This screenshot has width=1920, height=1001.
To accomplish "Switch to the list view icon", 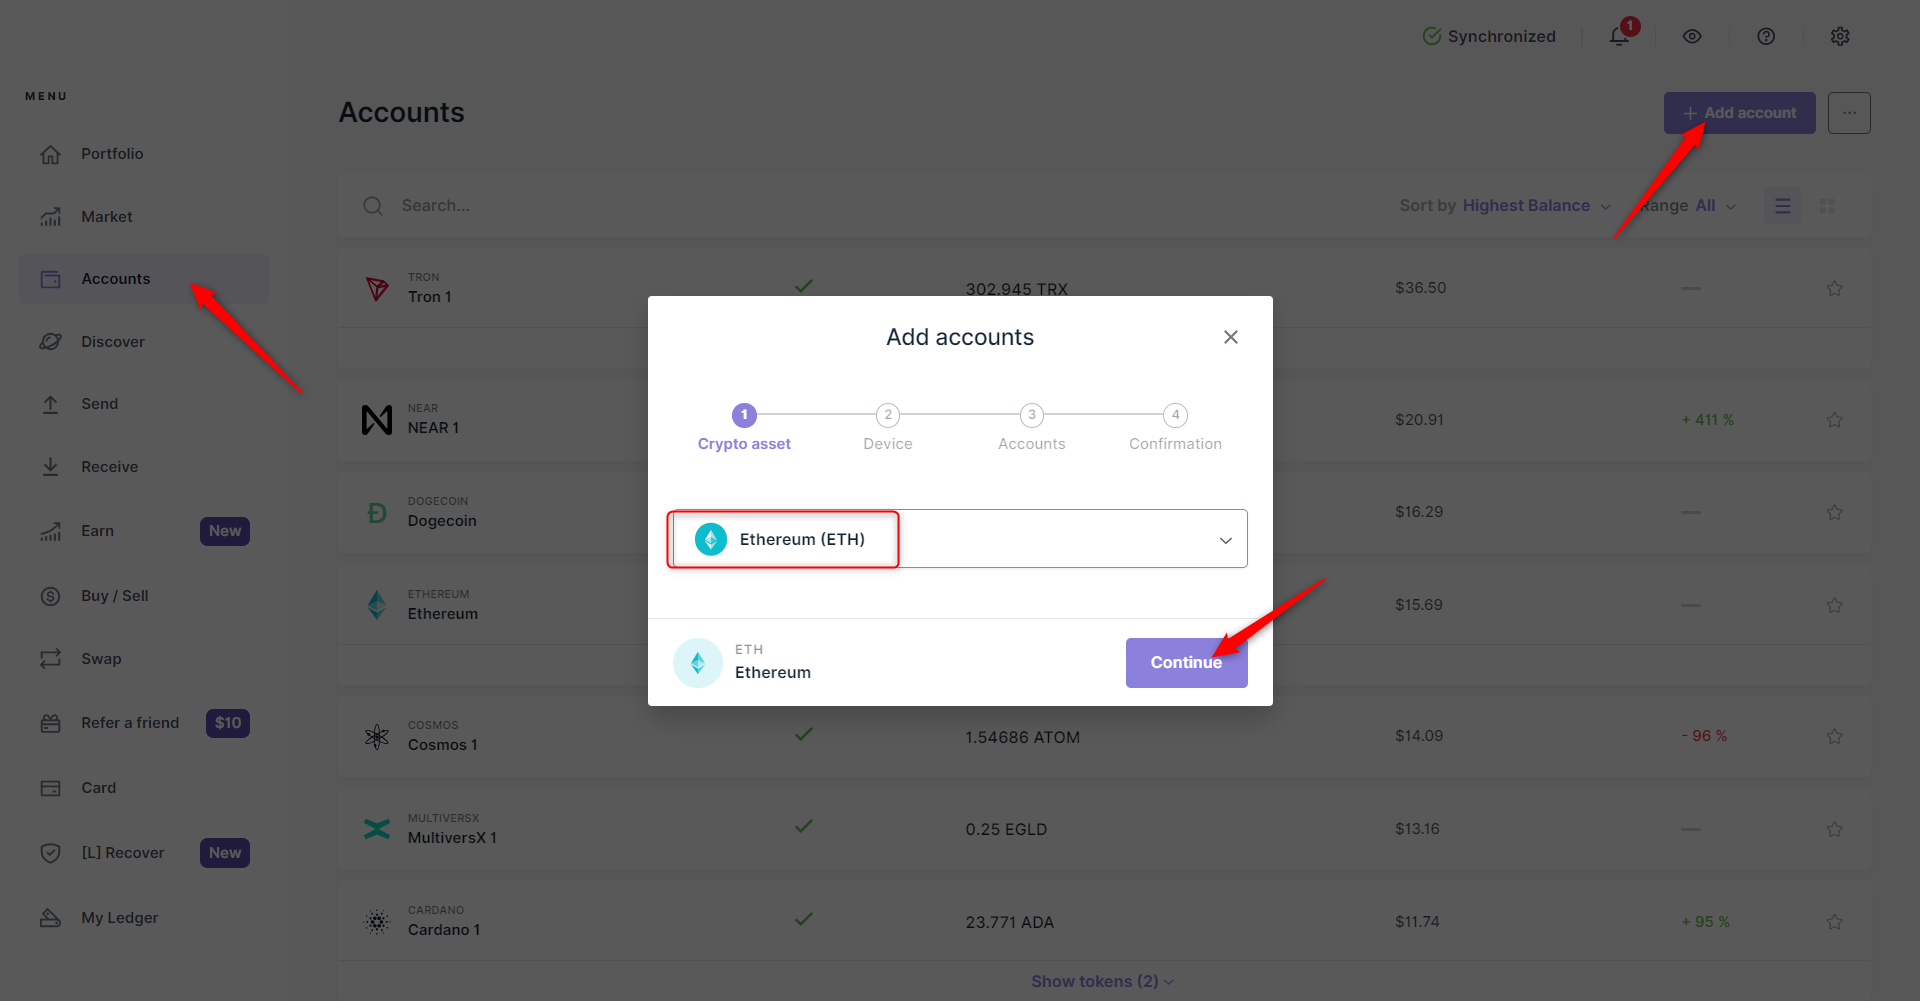I will tap(1782, 206).
